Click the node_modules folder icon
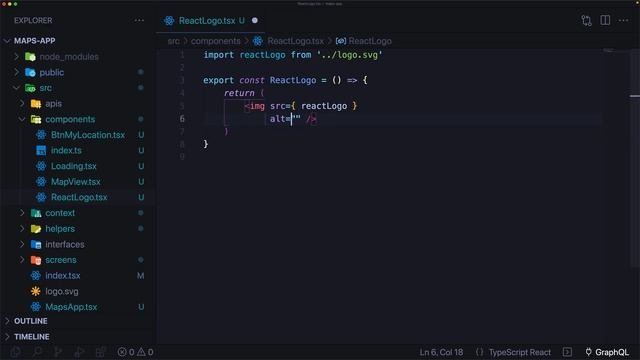640x360 pixels. click(30, 56)
